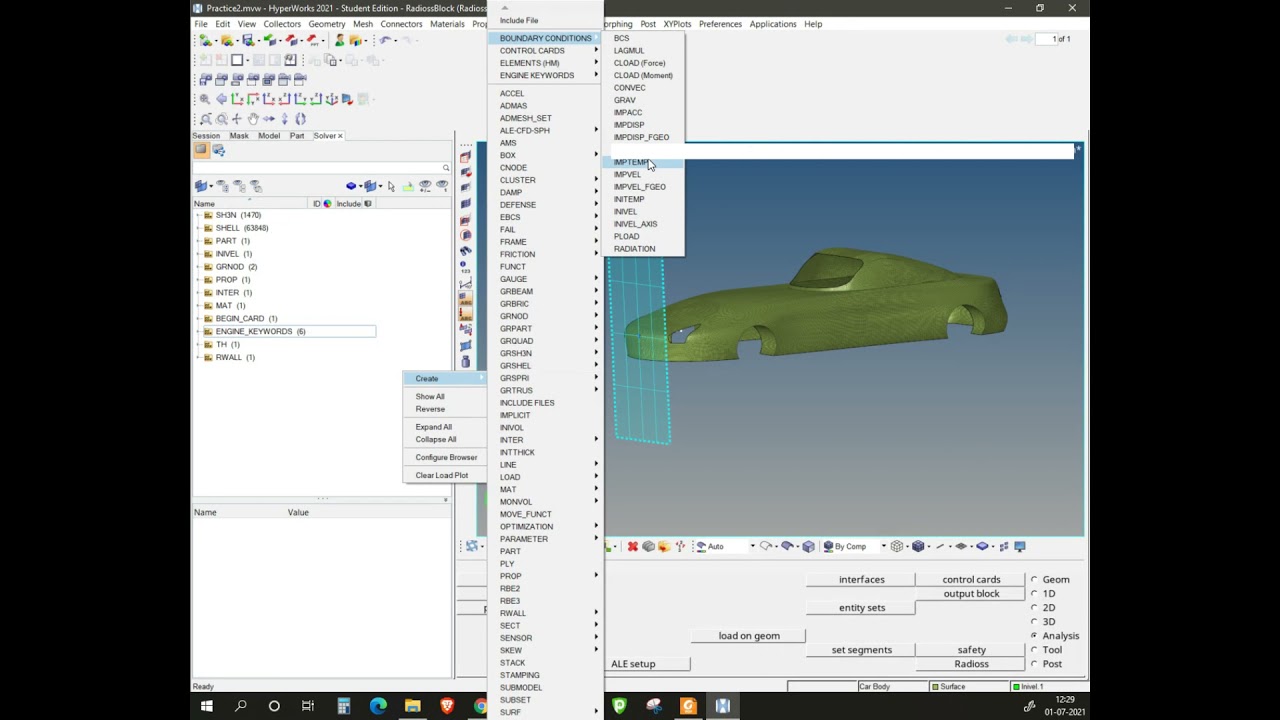Click the load on geom button
Image resolution: width=1280 pixels, height=720 pixels.
coord(749,636)
